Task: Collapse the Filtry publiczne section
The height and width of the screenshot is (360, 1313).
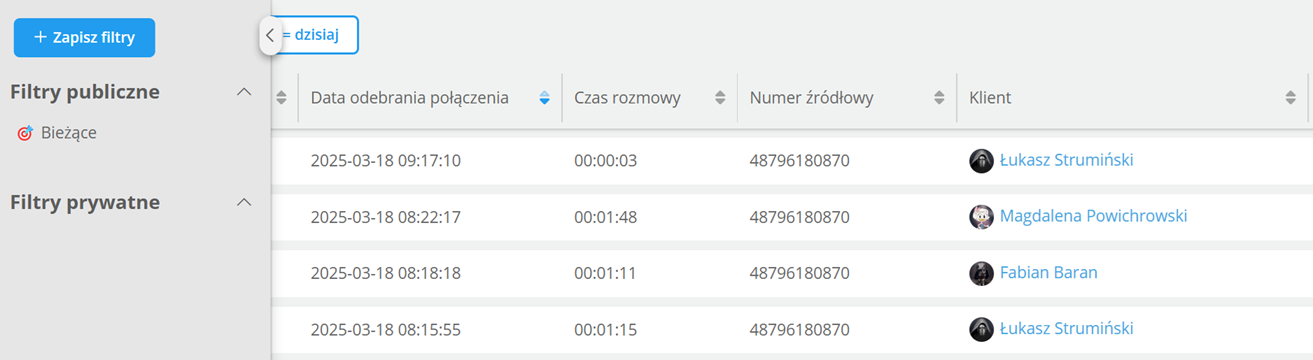Action: pyautogui.click(x=243, y=92)
